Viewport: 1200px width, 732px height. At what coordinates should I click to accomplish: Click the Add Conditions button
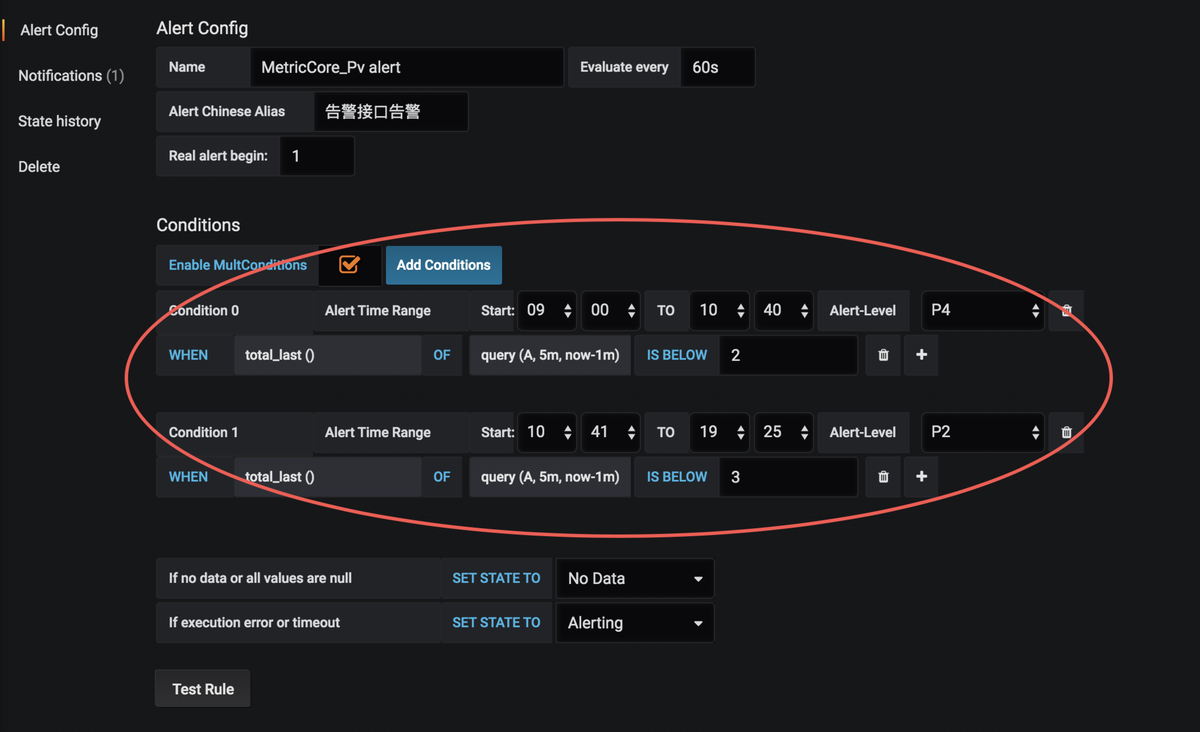tap(444, 265)
